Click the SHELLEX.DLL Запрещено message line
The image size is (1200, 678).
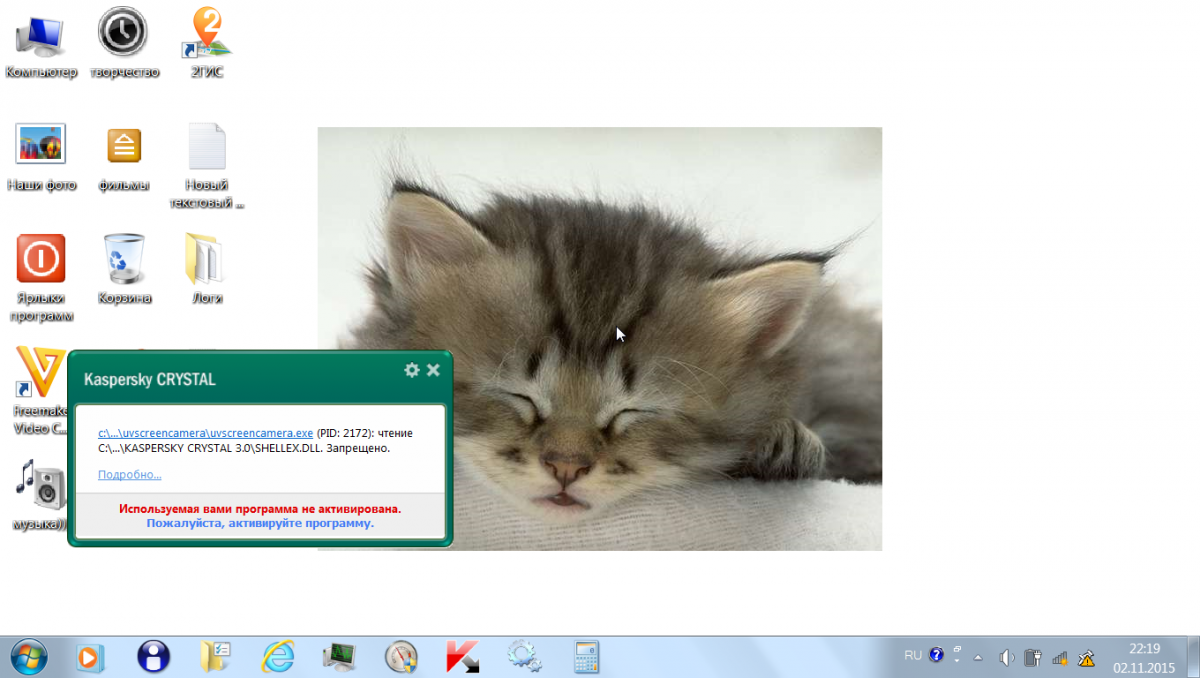(x=244, y=448)
